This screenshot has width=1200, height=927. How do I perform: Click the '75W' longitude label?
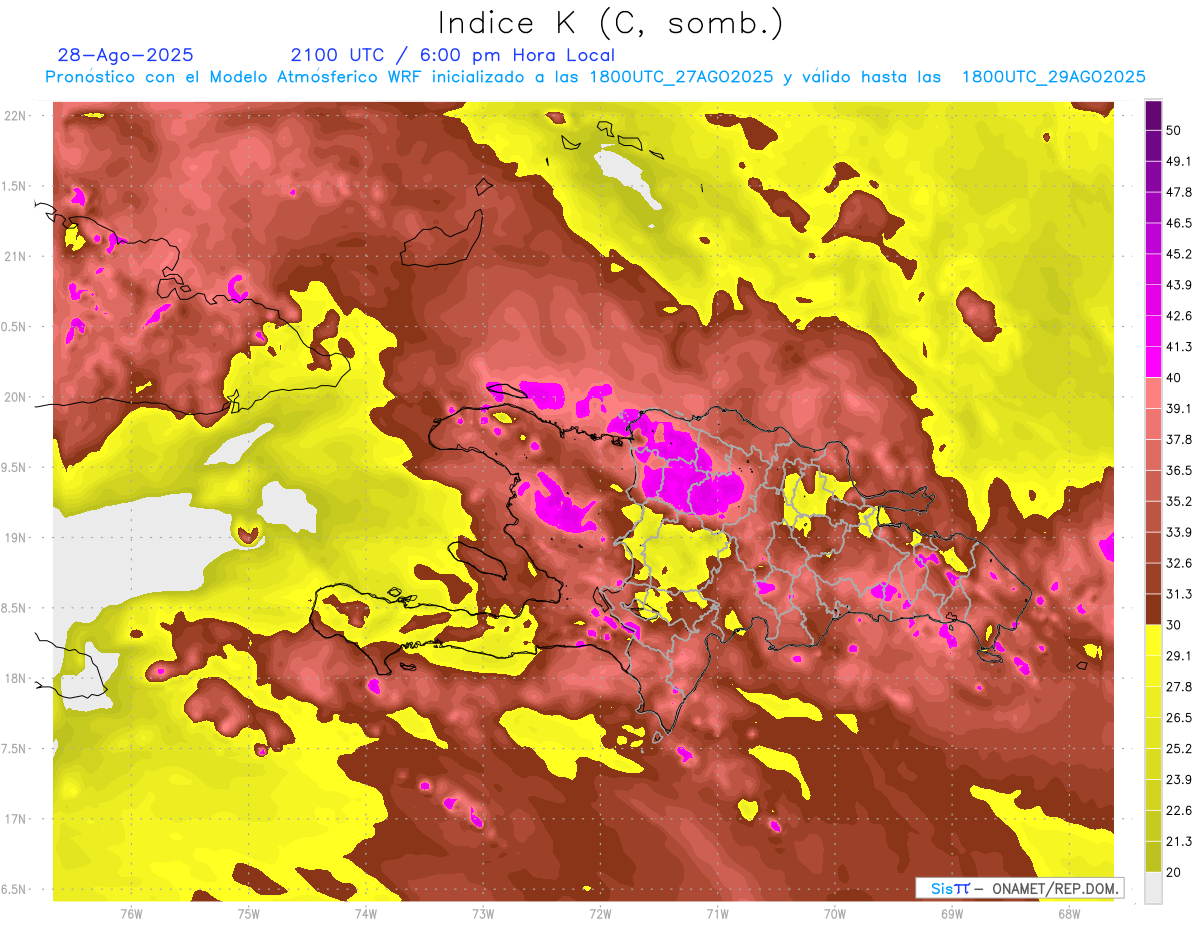click(x=249, y=914)
